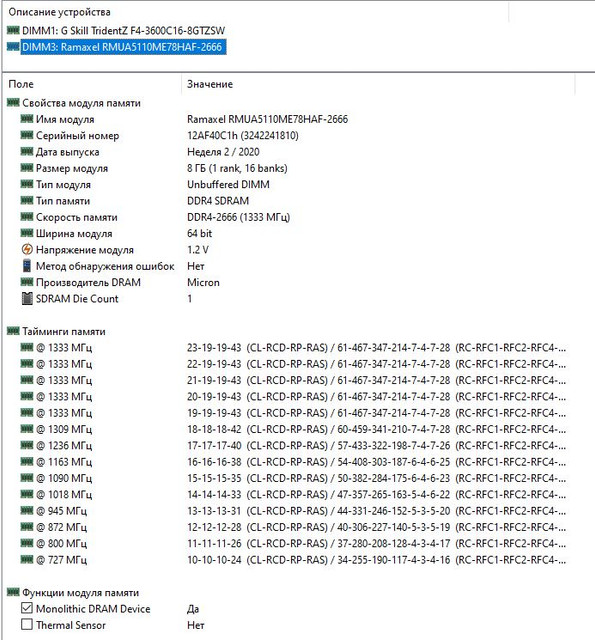
Task: Click the Поле column header
Action: click(92, 84)
